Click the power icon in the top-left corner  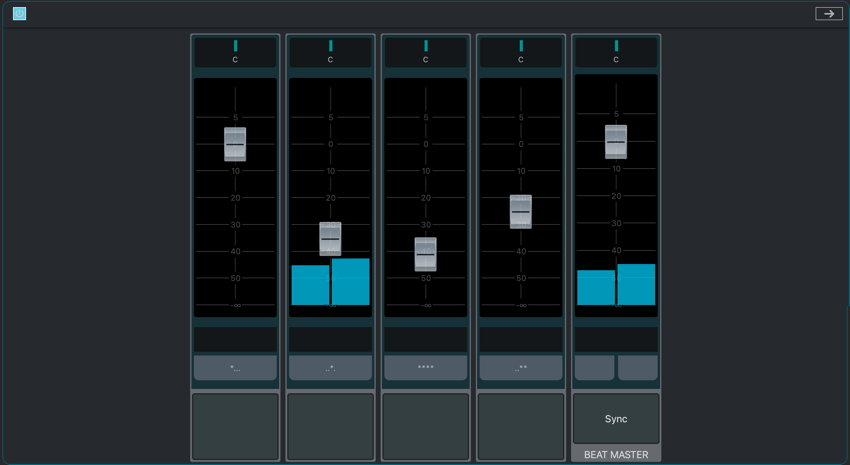pyautogui.click(x=19, y=14)
